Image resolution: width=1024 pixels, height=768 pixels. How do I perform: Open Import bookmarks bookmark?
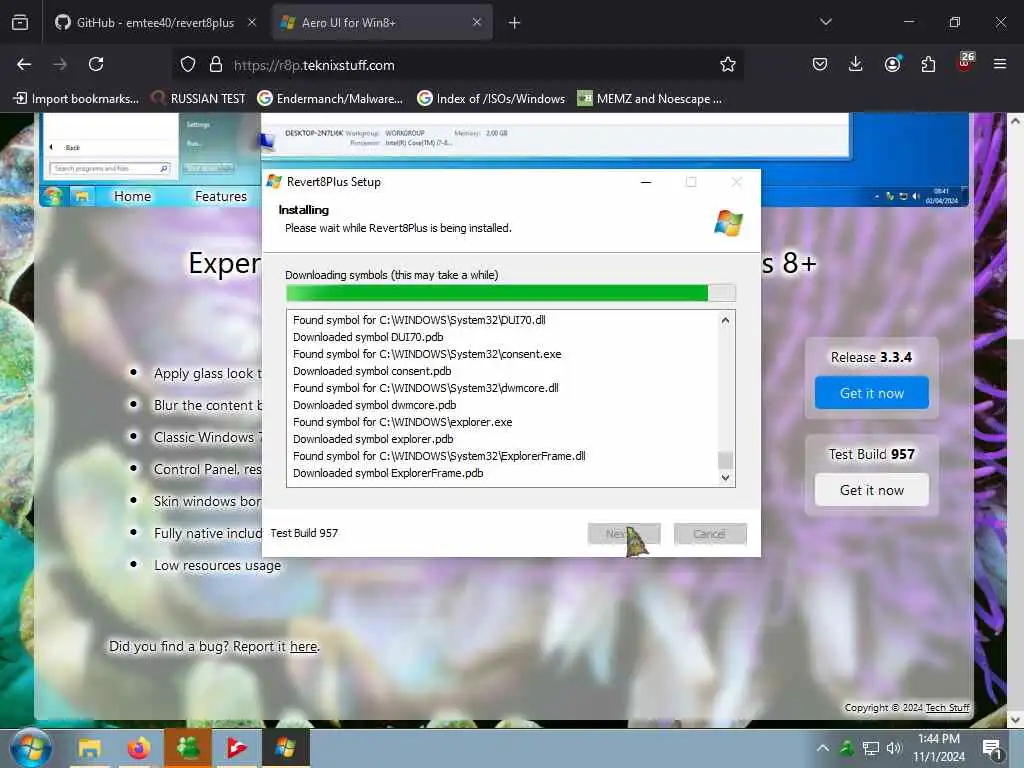click(x=76, y=99)
